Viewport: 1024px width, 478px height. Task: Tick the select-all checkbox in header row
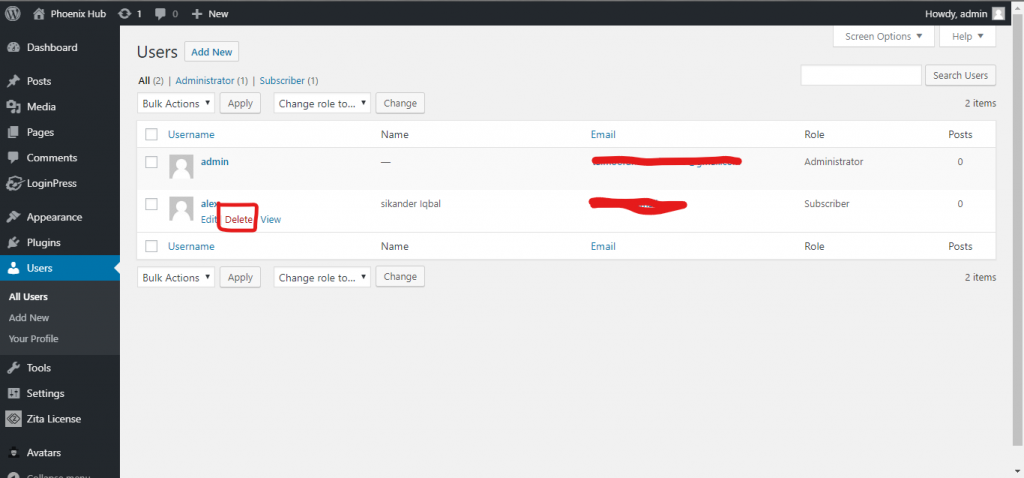[x=152, y=134]
